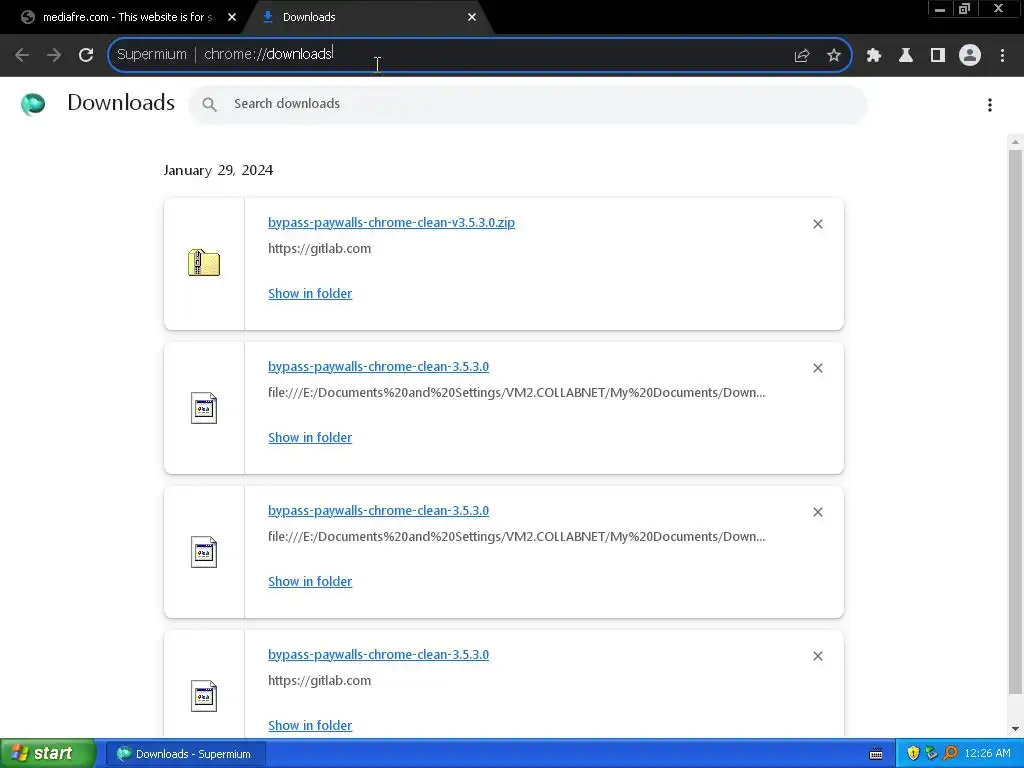1024x768 pixels.
Task: Remove the fourth download card
Action: point(818,656)
